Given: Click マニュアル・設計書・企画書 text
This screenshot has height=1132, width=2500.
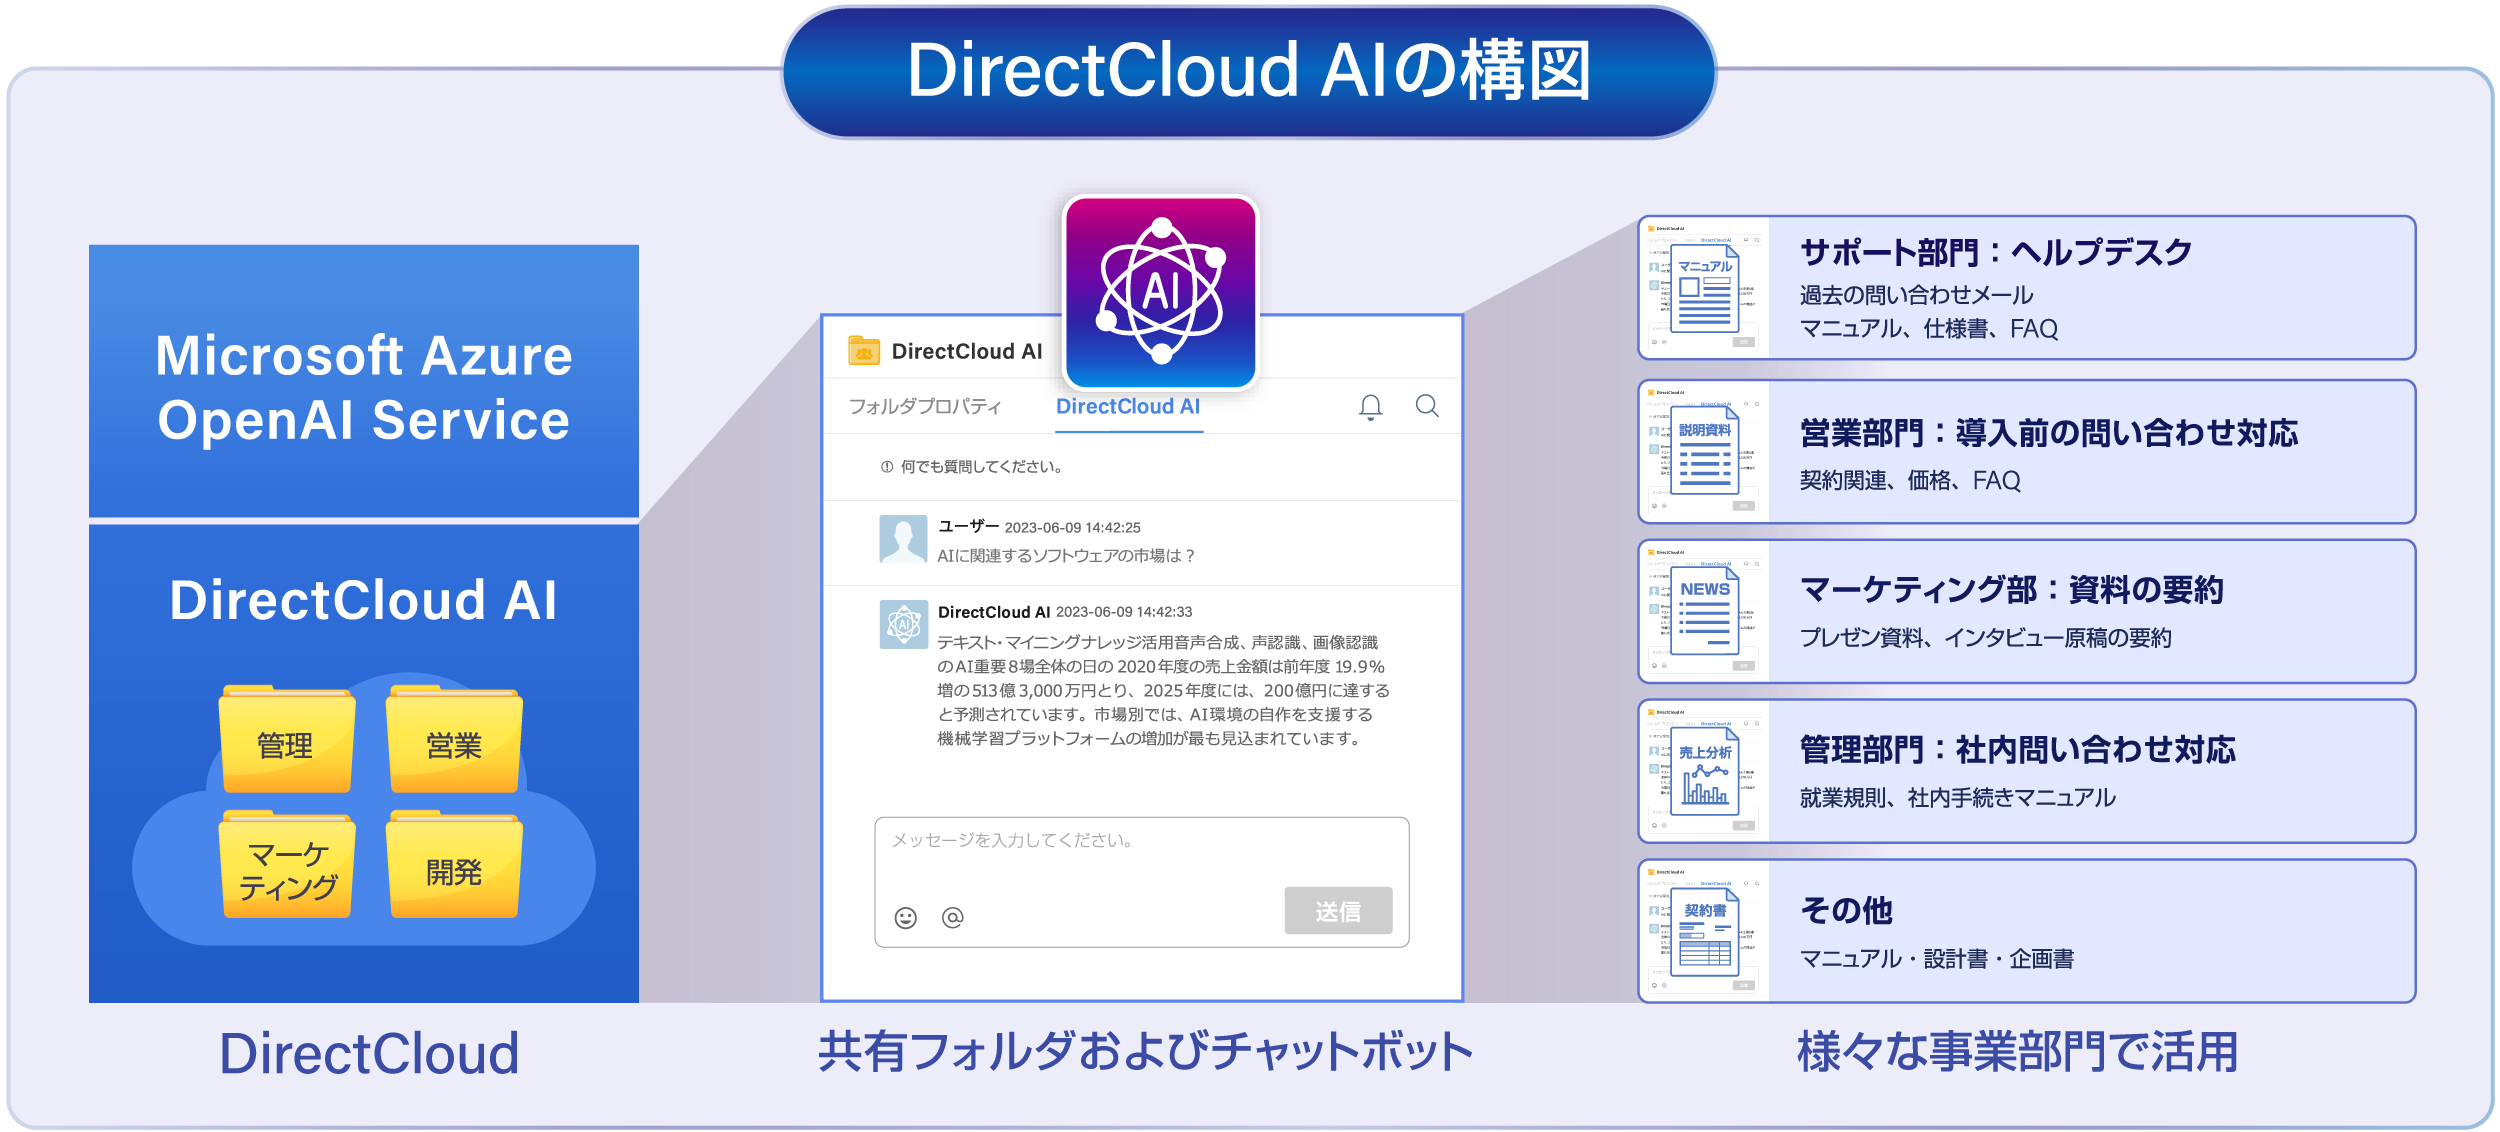Looking at the screenshot, I should 1937,959.
